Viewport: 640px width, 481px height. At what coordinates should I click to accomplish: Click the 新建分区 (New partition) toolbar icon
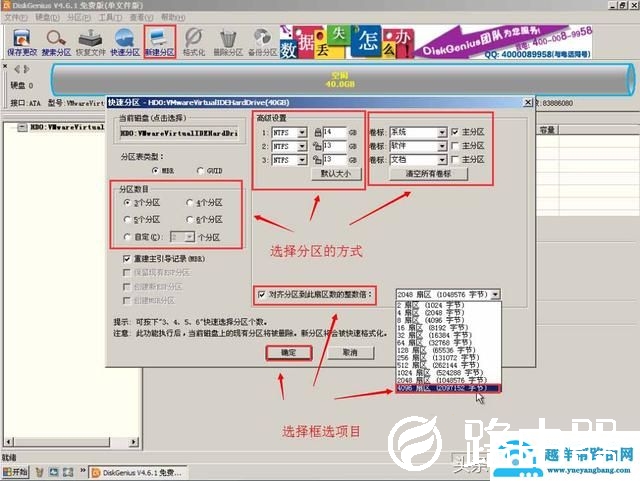[x=160, y=42]
